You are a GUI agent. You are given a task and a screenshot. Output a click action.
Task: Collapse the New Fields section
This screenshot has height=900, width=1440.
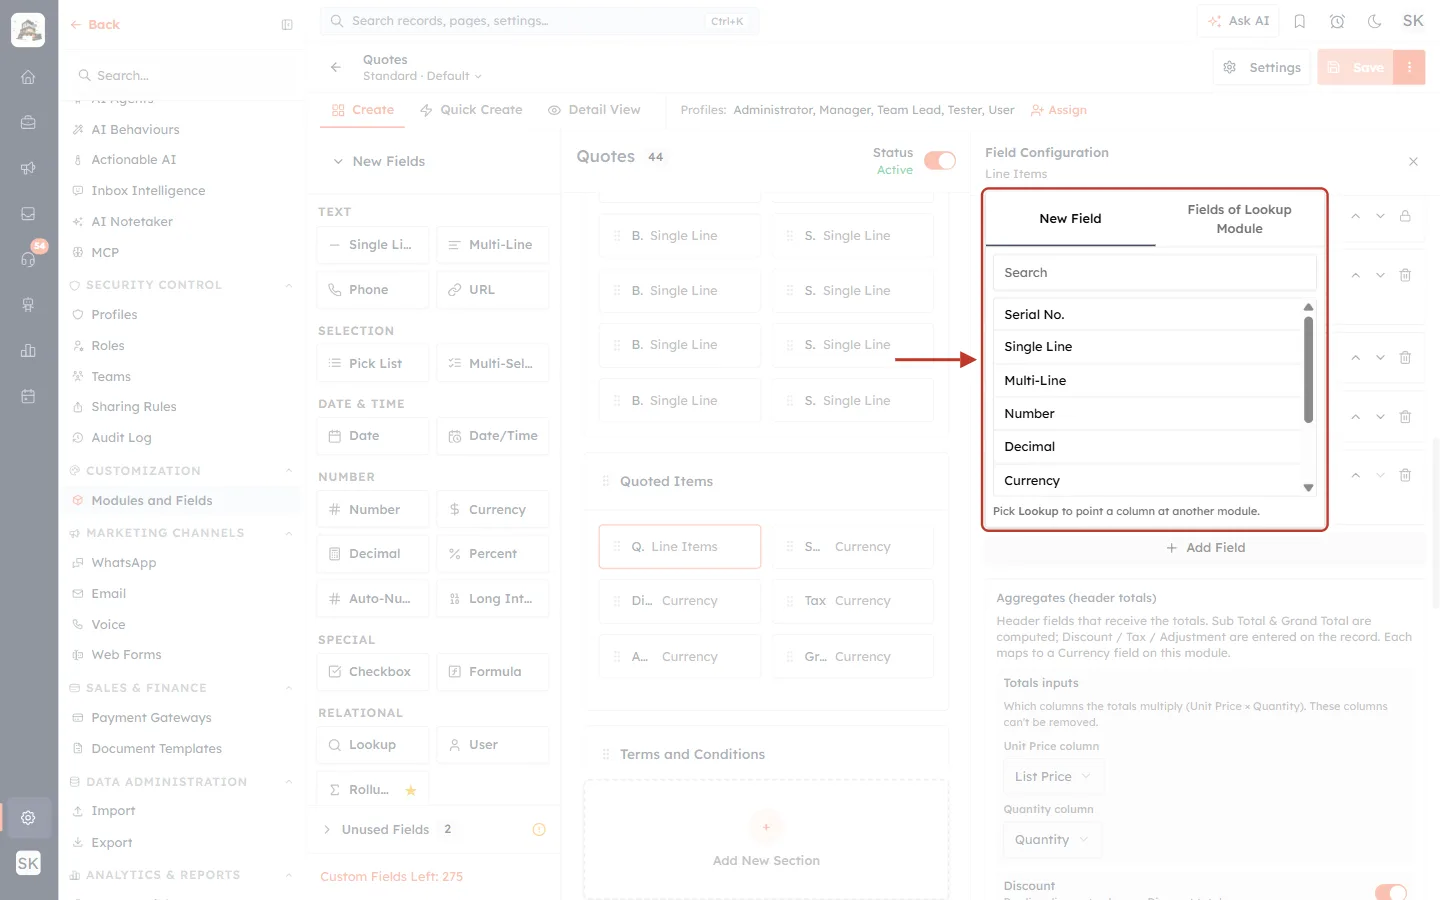[338, 161]
